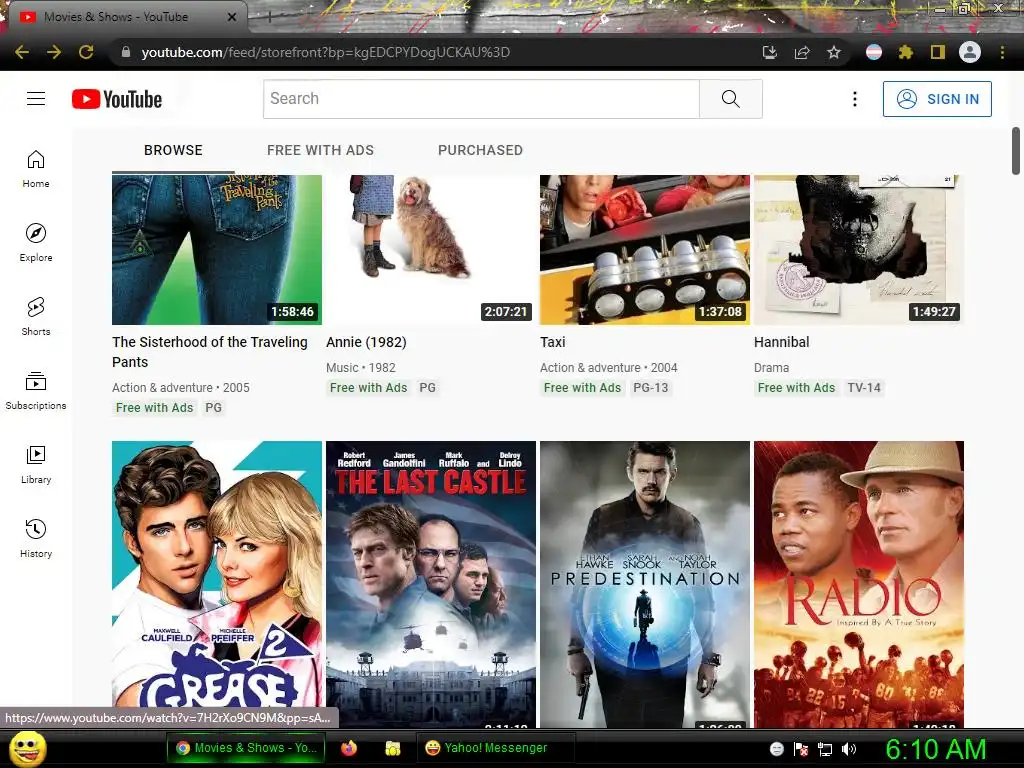
Task: Open the Hannibal title link
Action: point(781,342)
